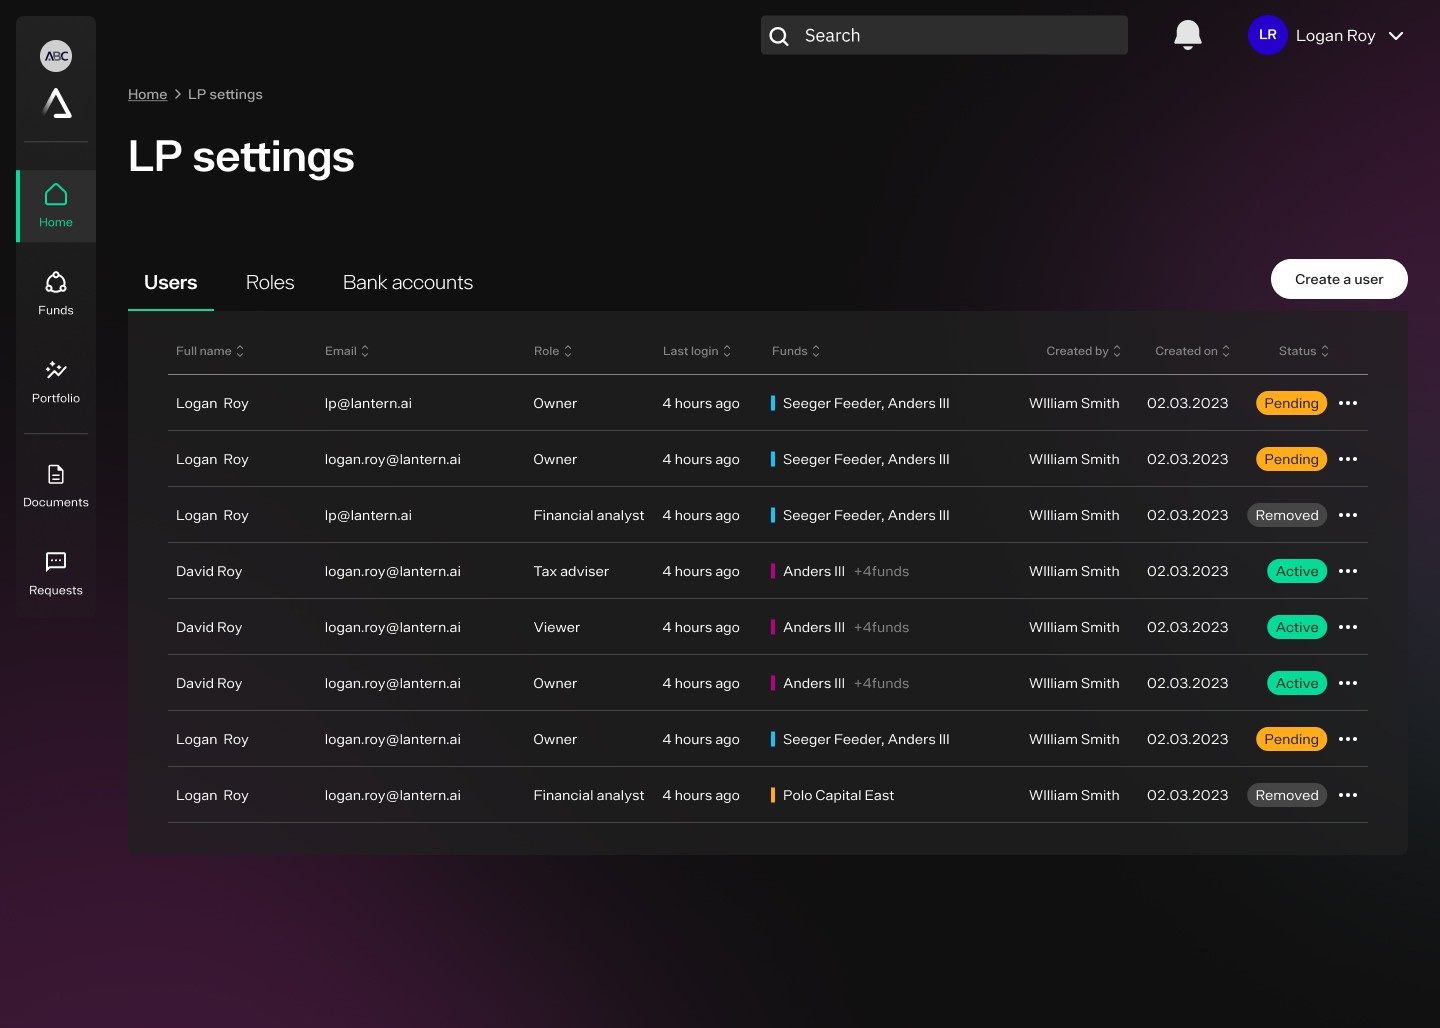Click the Lantern triangle logo in sidebar

click(57, 103)
